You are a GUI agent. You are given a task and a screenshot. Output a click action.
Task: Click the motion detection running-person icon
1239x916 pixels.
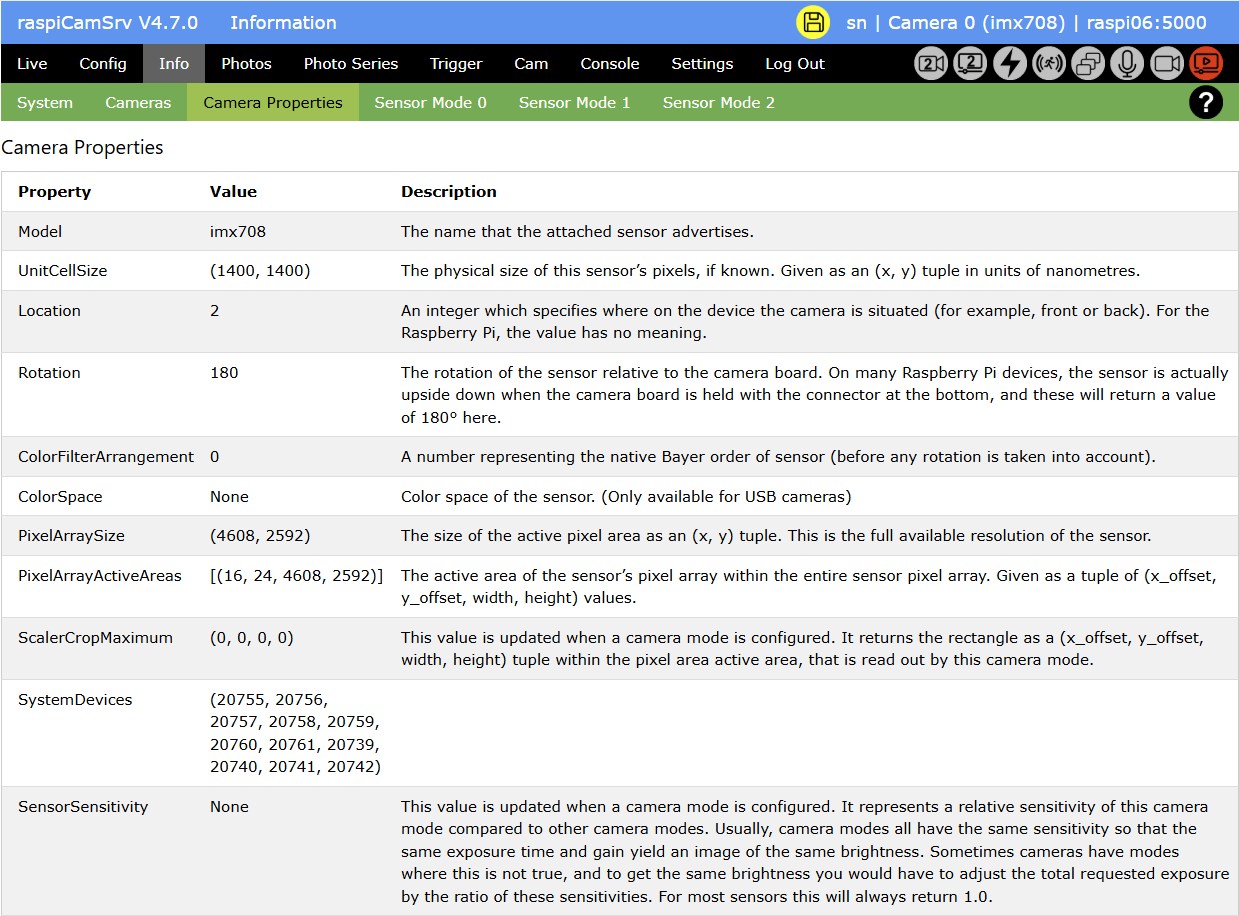coord(1049,64)
